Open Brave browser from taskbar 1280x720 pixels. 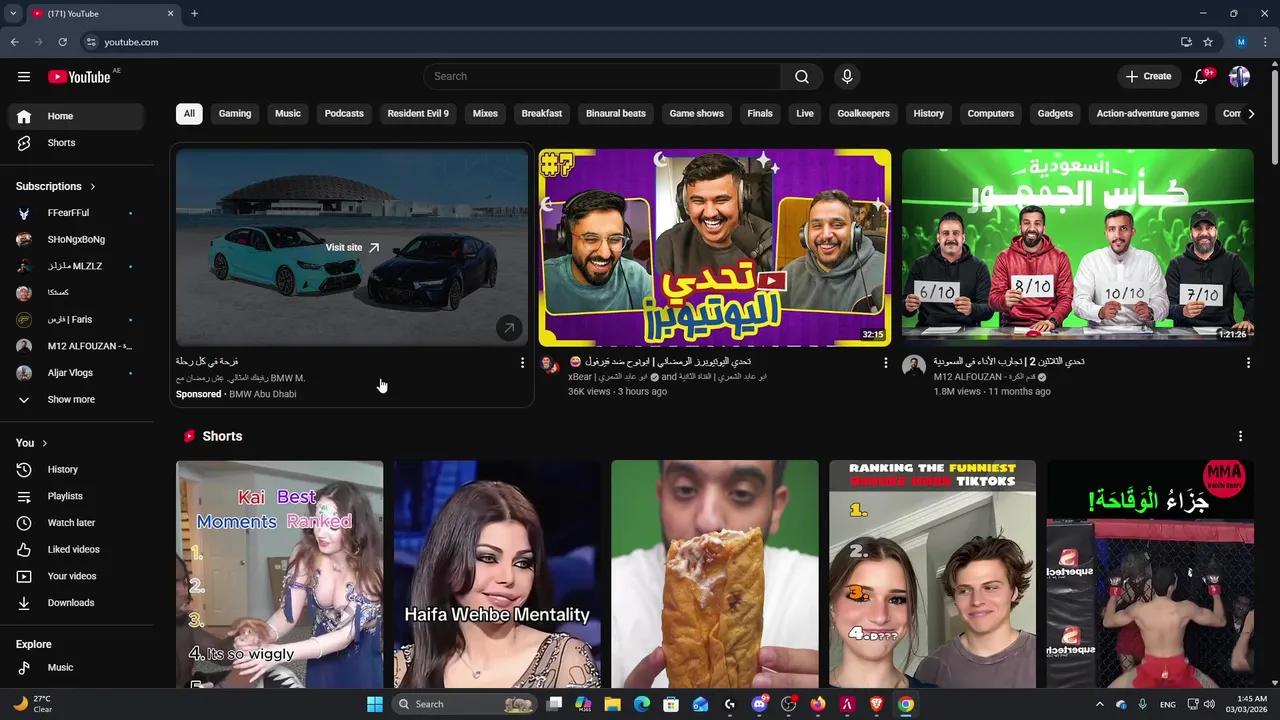coord(877,704)
